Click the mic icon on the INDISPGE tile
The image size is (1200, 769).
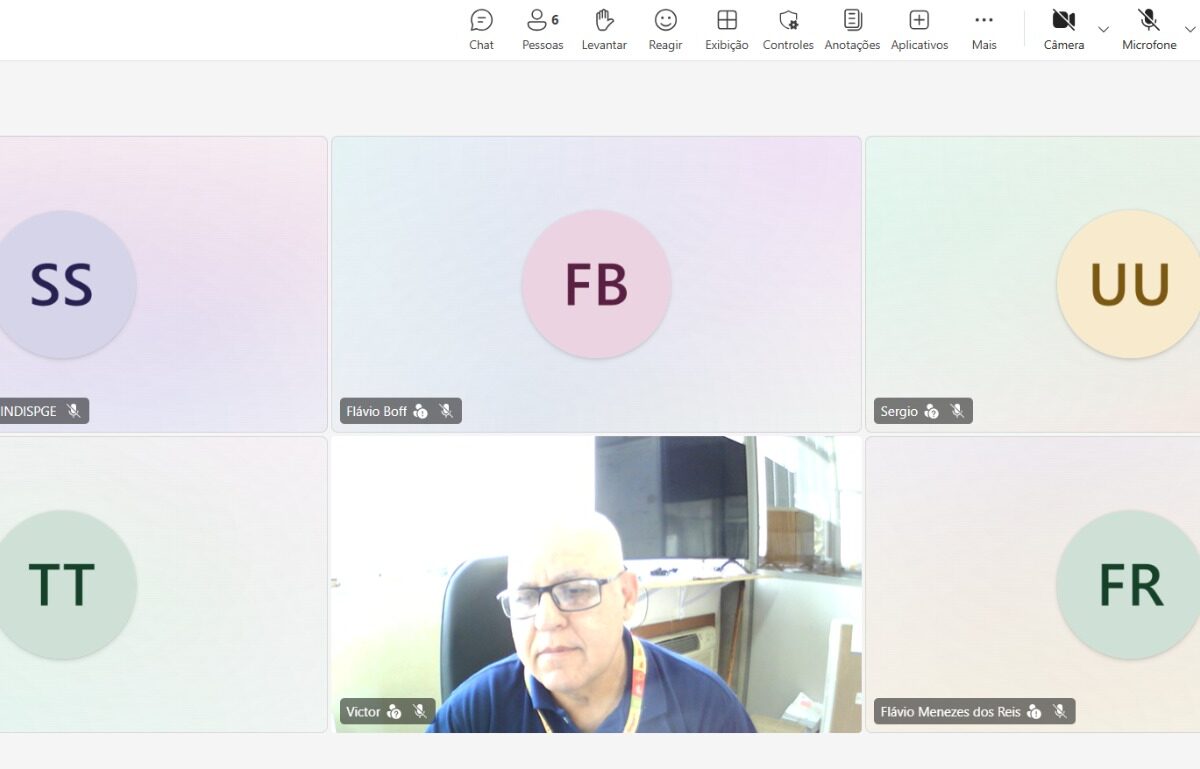(x=74, y=411)
